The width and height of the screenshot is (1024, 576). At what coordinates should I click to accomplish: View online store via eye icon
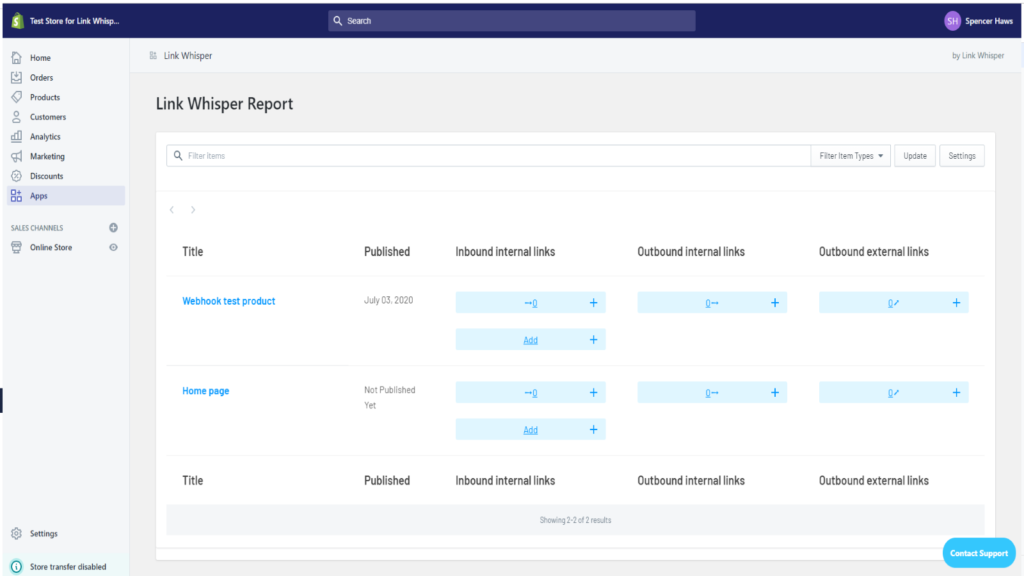pyautogui.click(x=113, y=248)
